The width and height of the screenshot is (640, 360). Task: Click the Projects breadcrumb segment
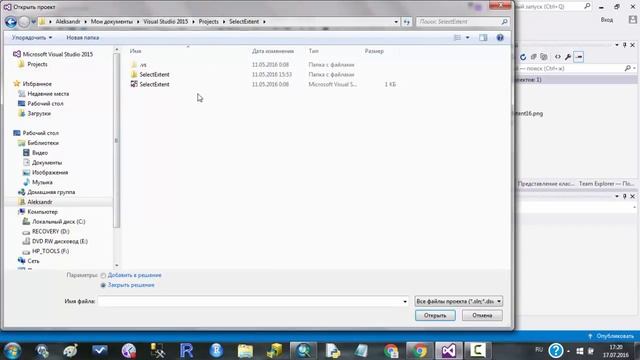[209, 22]
